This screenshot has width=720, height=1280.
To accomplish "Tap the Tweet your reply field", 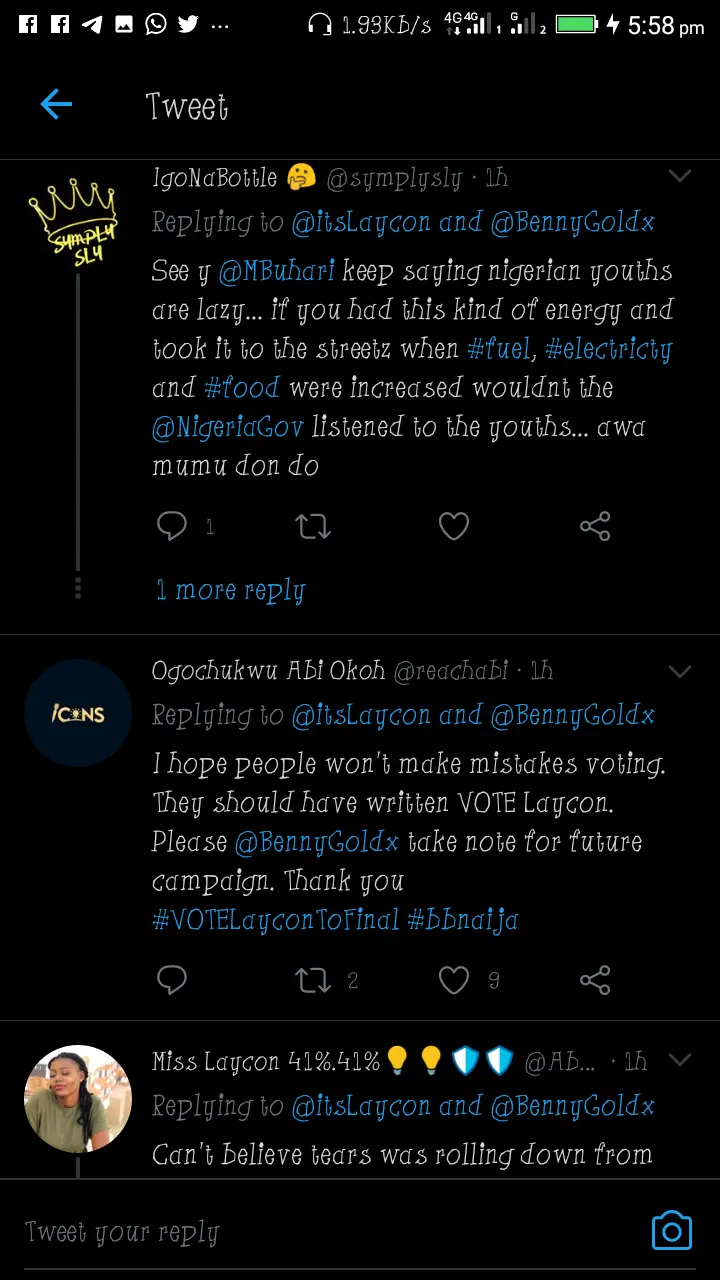I will 300,1232.
